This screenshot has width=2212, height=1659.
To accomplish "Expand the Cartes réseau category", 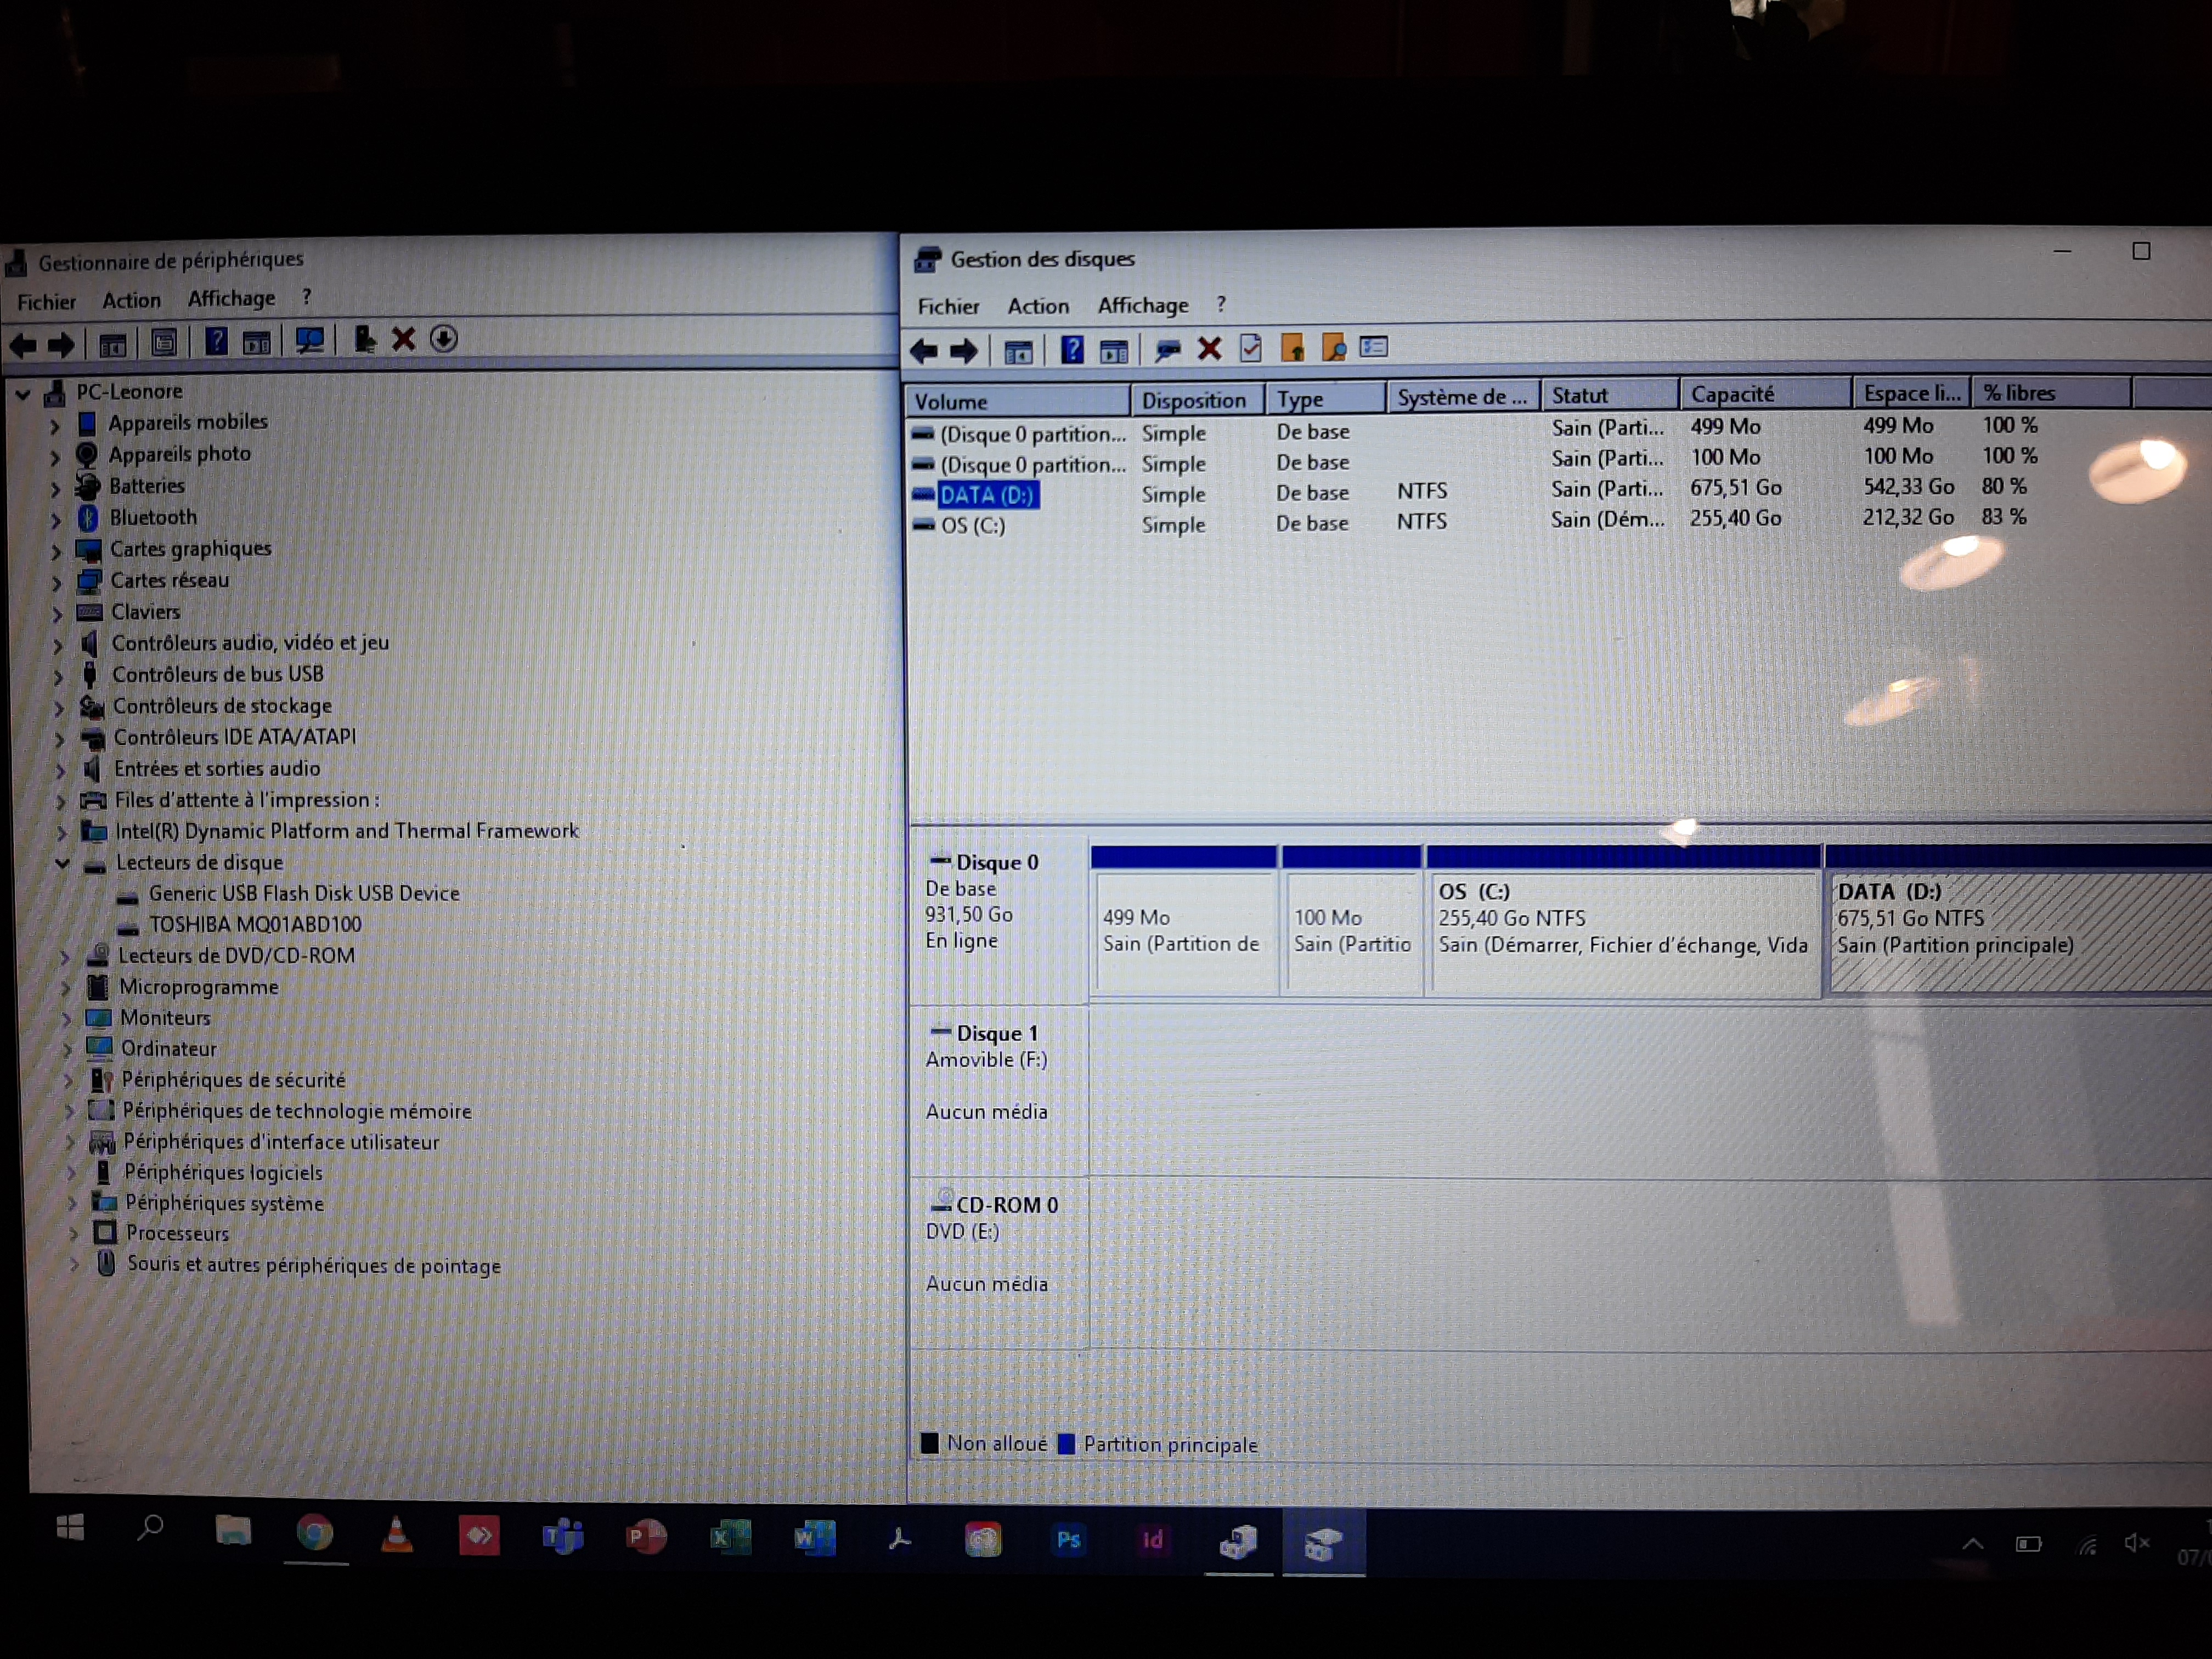I will click(x=57, y=583).
